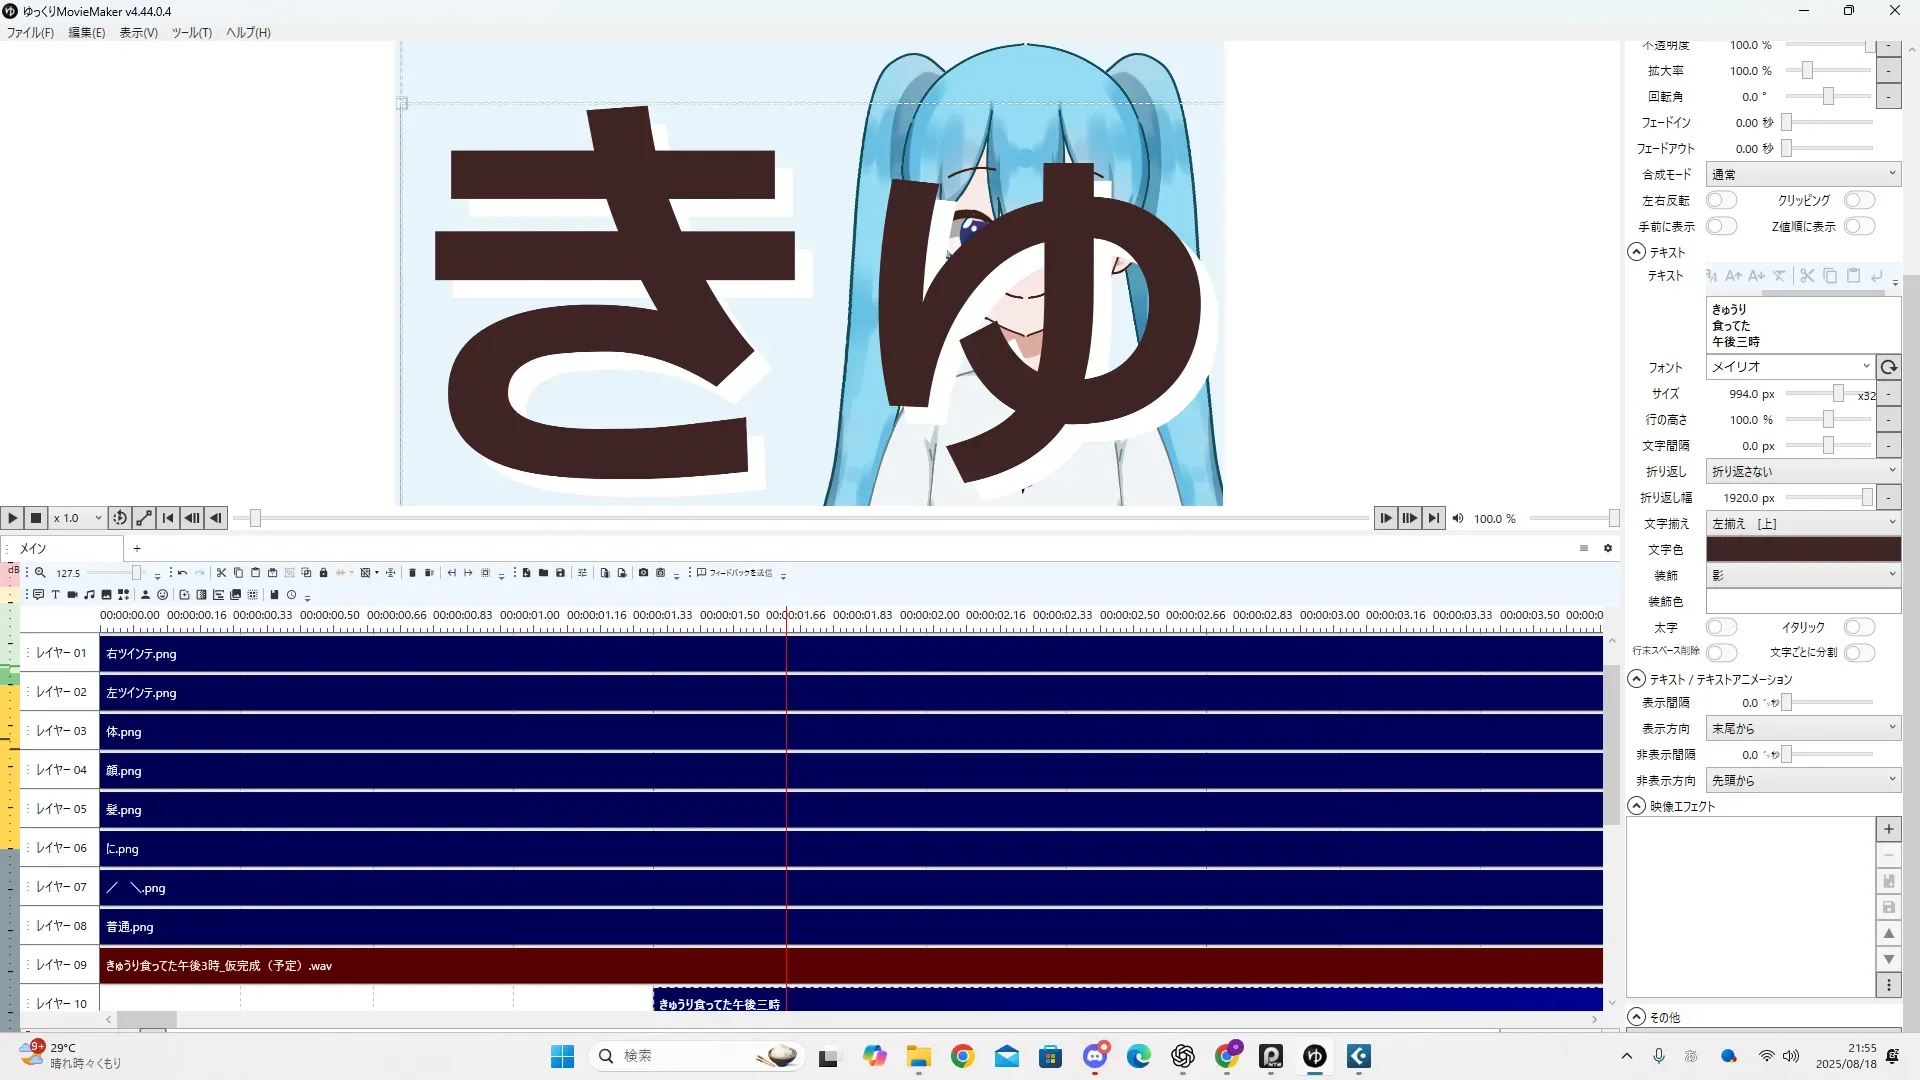
Task: Open the フォント メイリオ dropdown
Action: point(1789,367)
